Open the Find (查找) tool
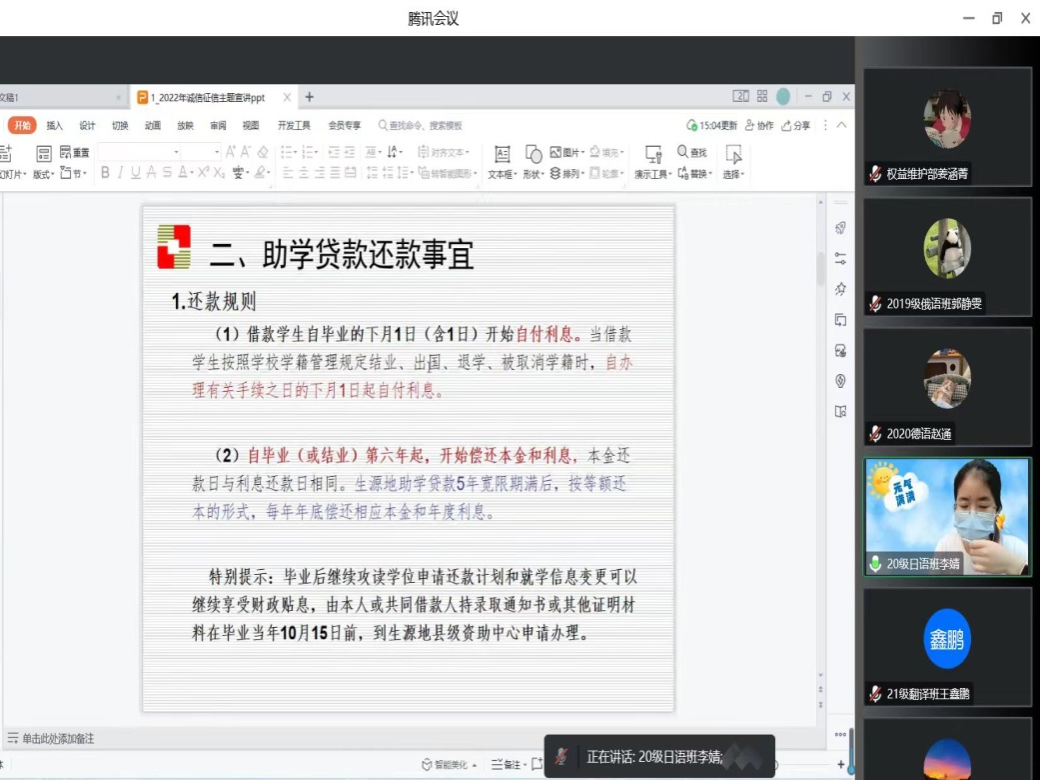Image resolution: width=1040 pixels, height=781 pixels. coord(692,152)
